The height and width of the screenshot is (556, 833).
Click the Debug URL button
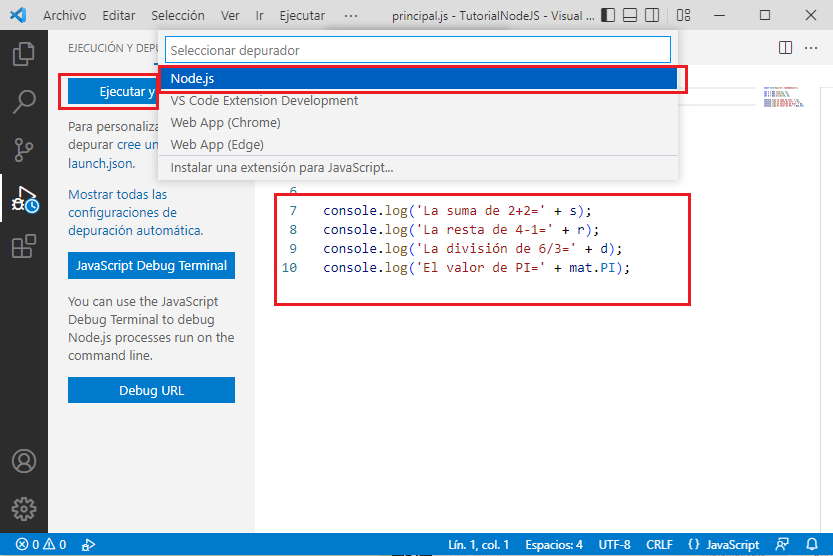point(151,390)
